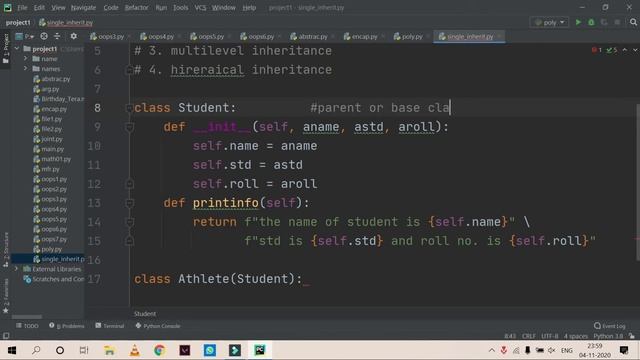Locate current file in Project tree

coord(44,36)
